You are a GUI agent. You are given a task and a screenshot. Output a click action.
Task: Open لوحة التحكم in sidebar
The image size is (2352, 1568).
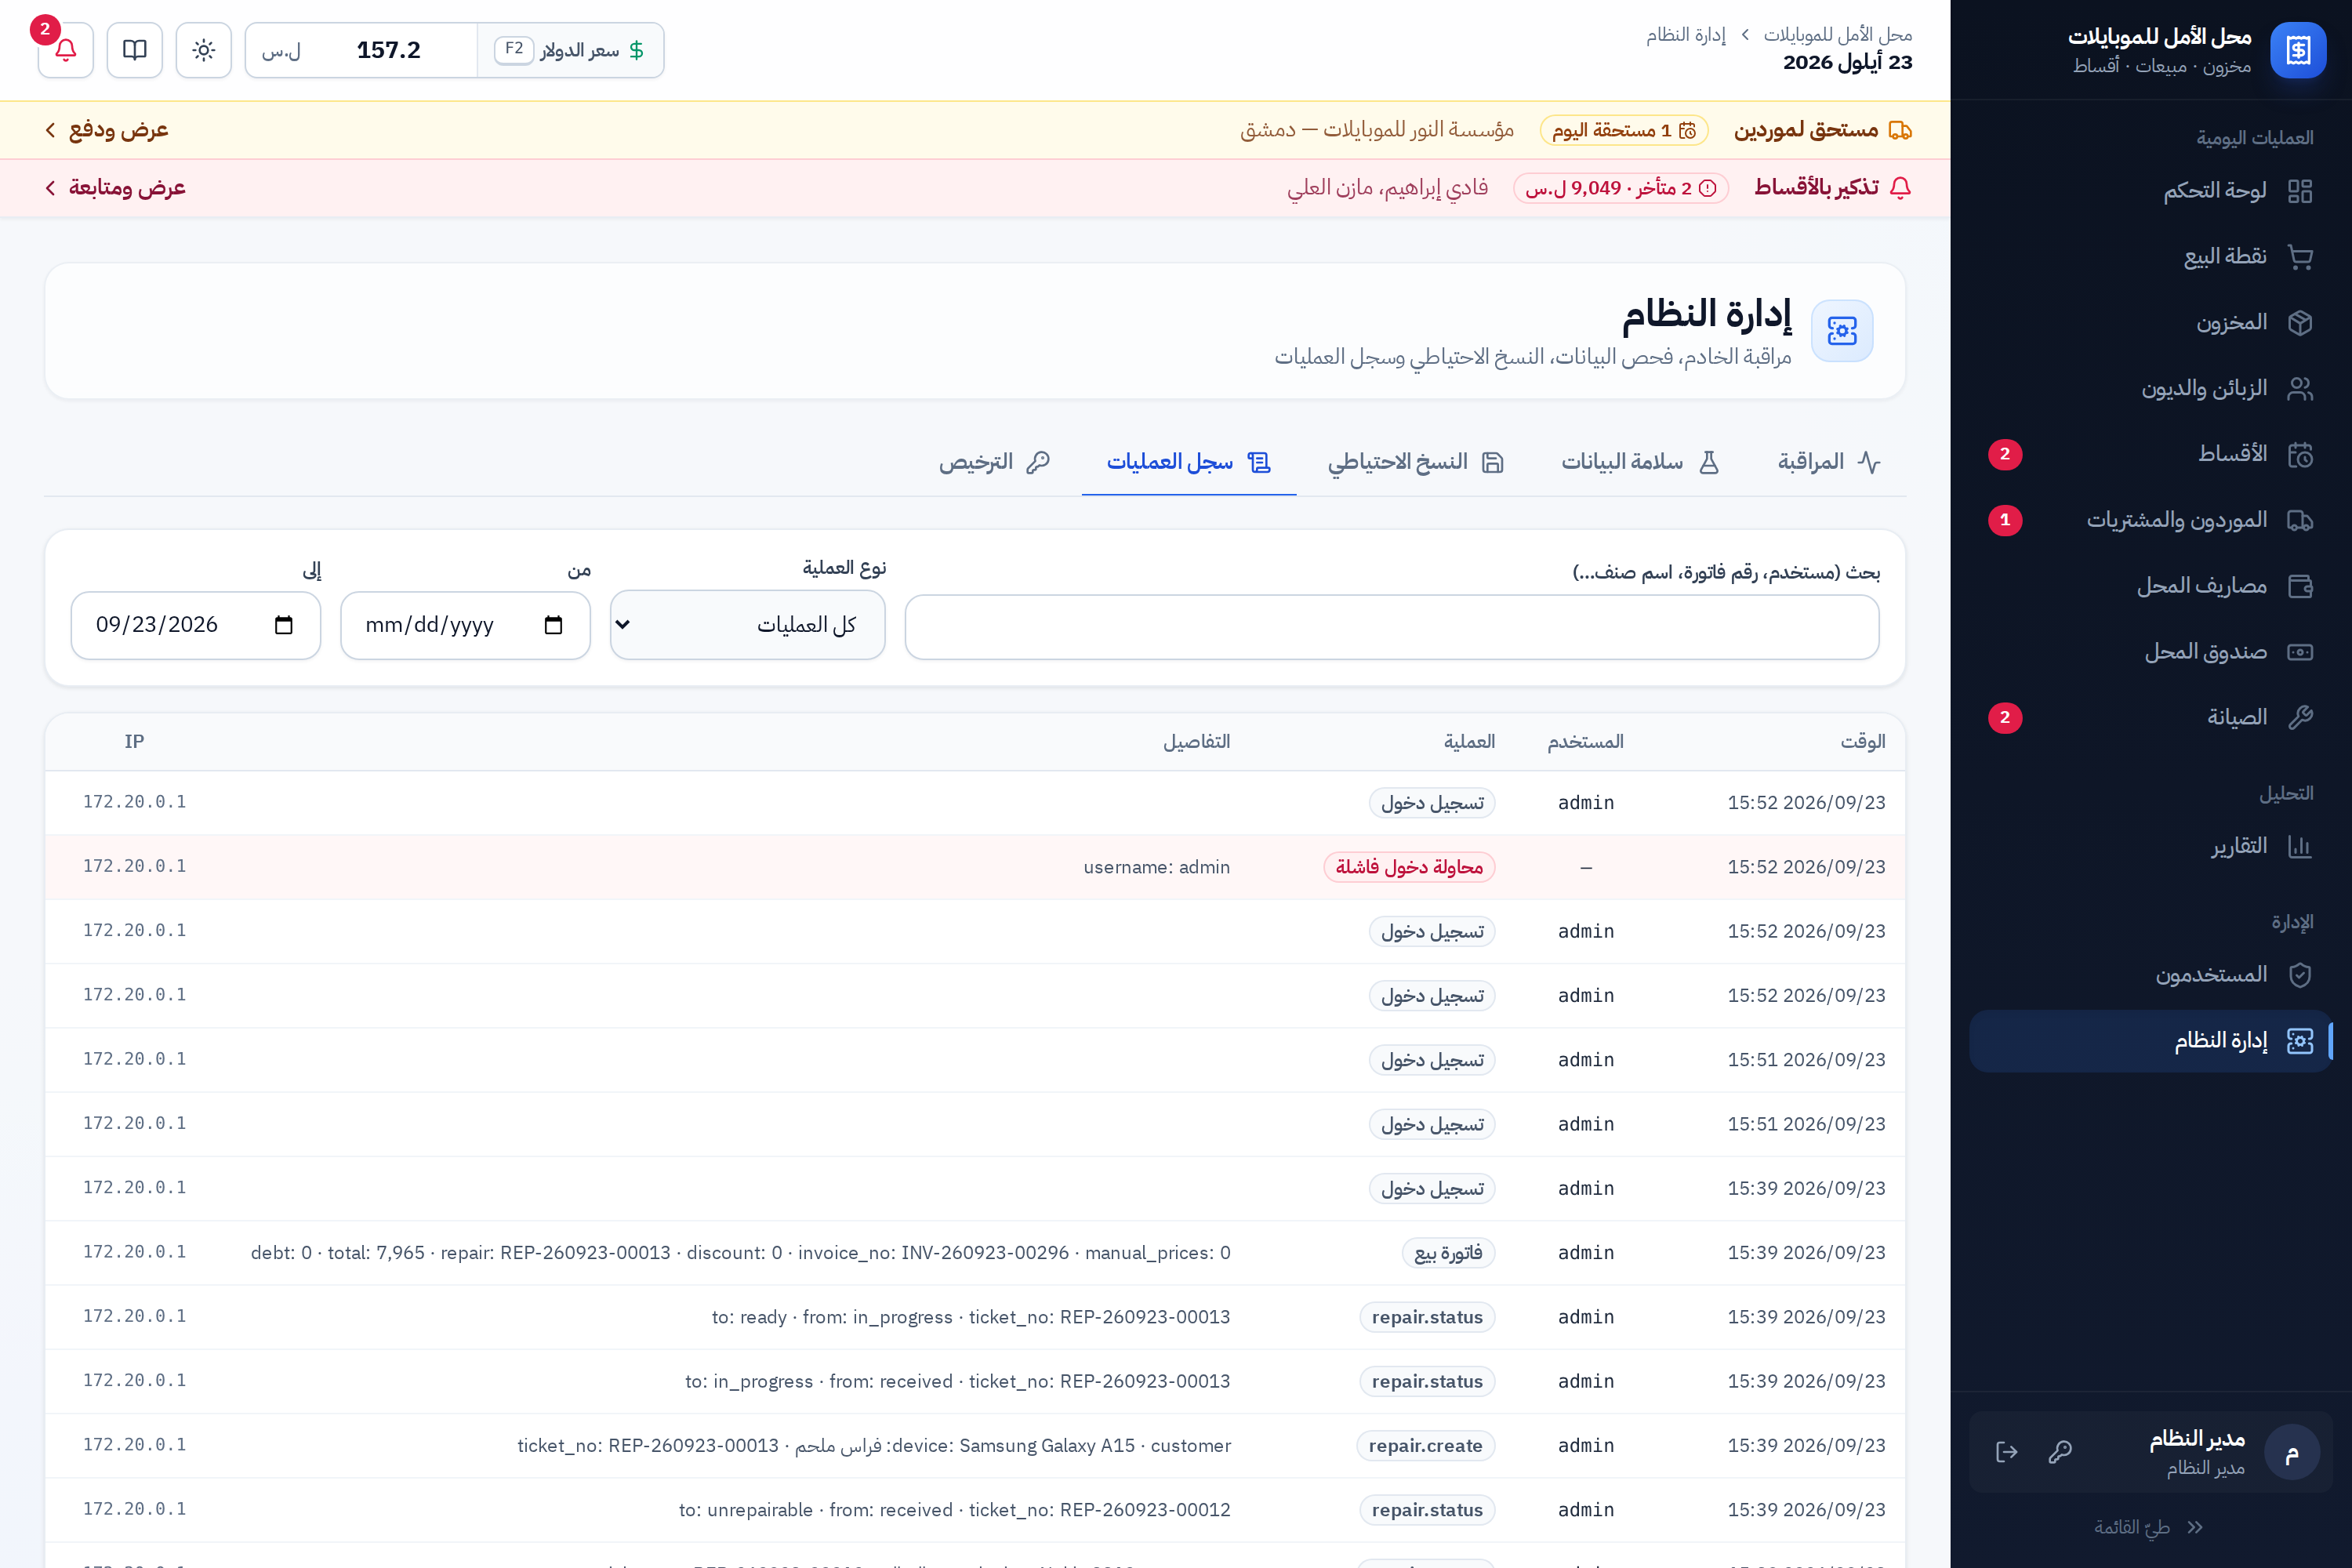click(2150, 191)
